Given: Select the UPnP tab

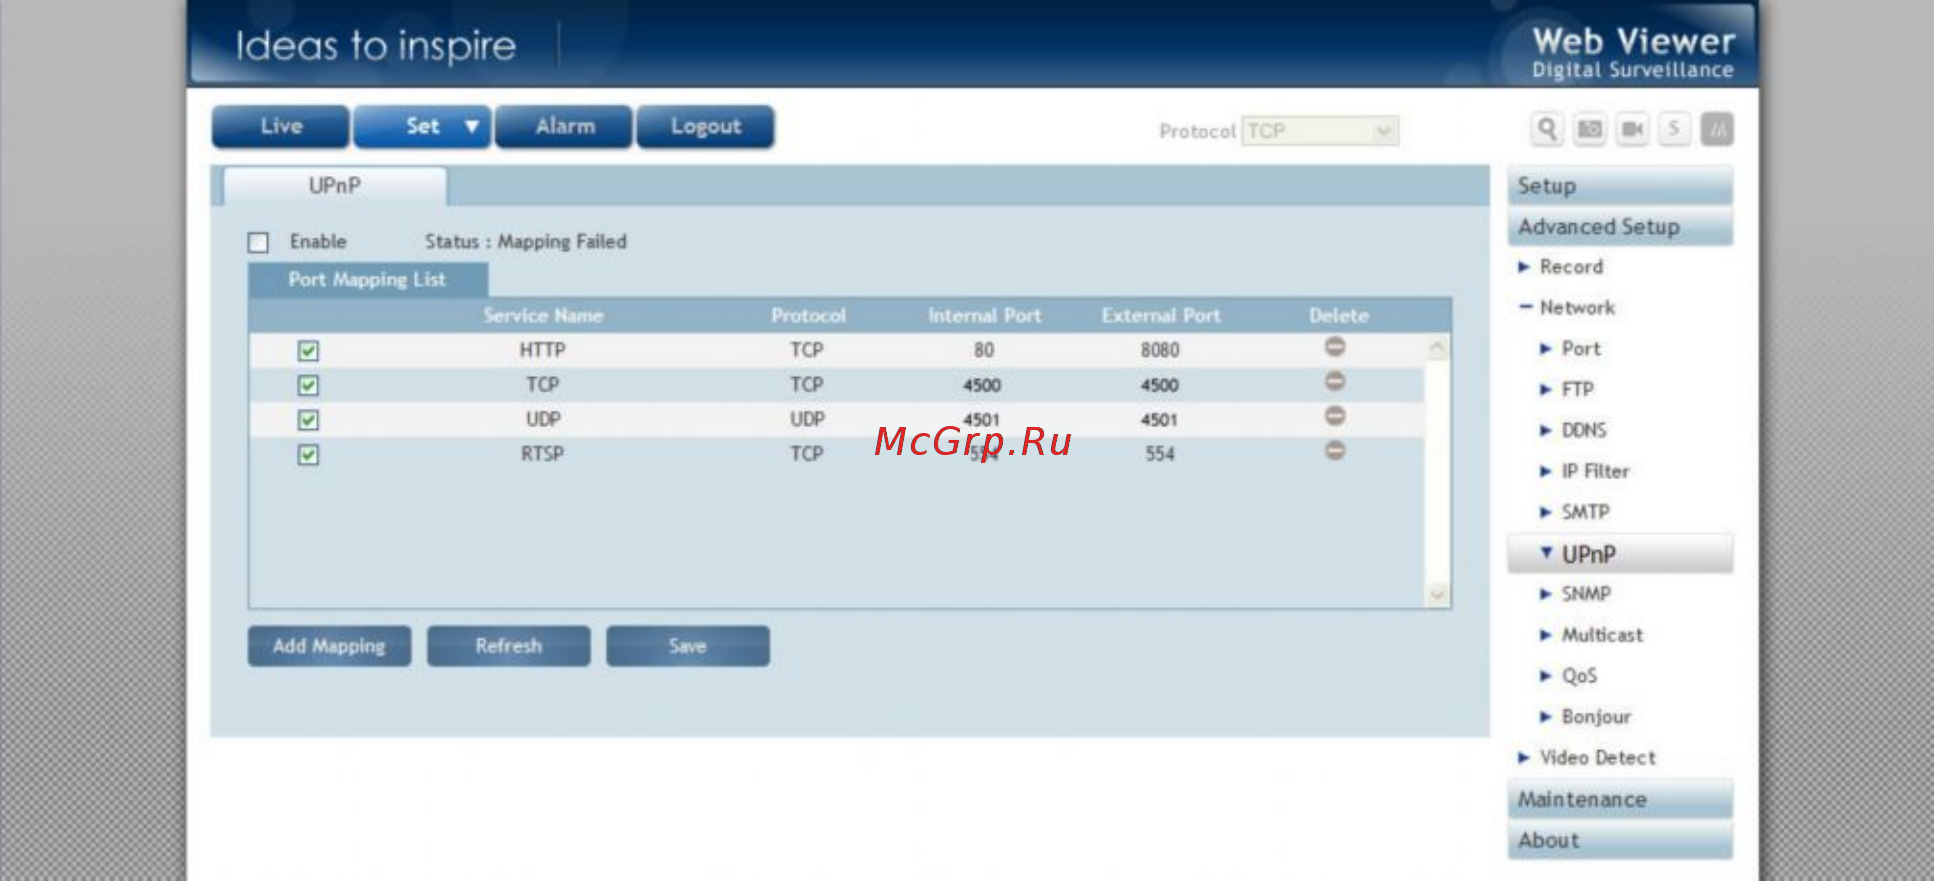Looking at the screenshot, I should [335, 186].
